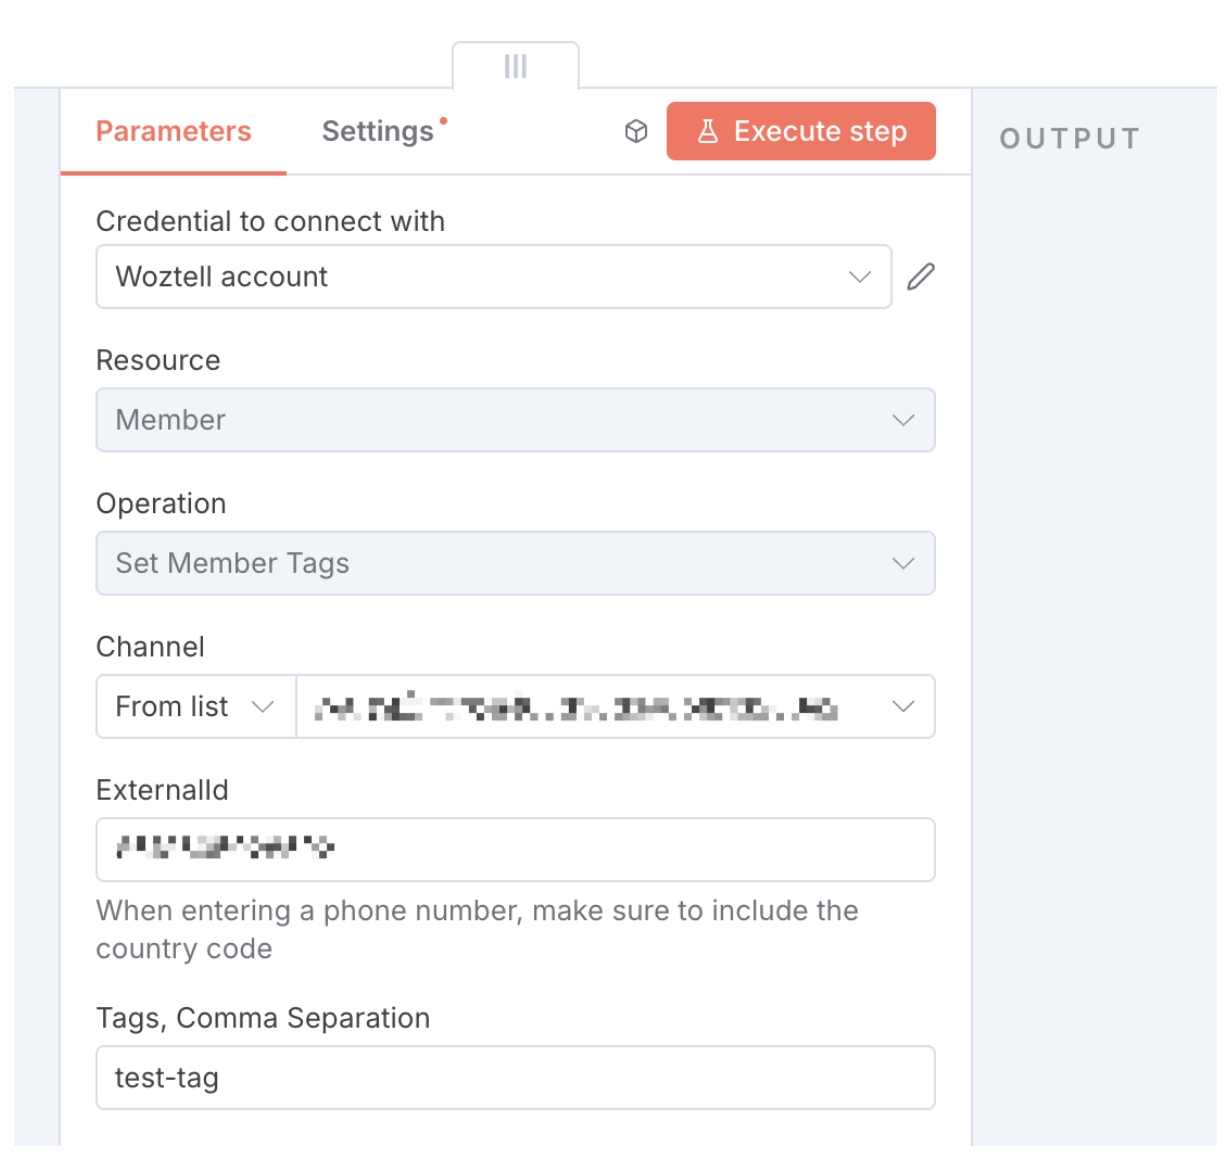Viewport: 1228px width, 1160px height.
Task: Run the node with Execute step
Action: 801,131
